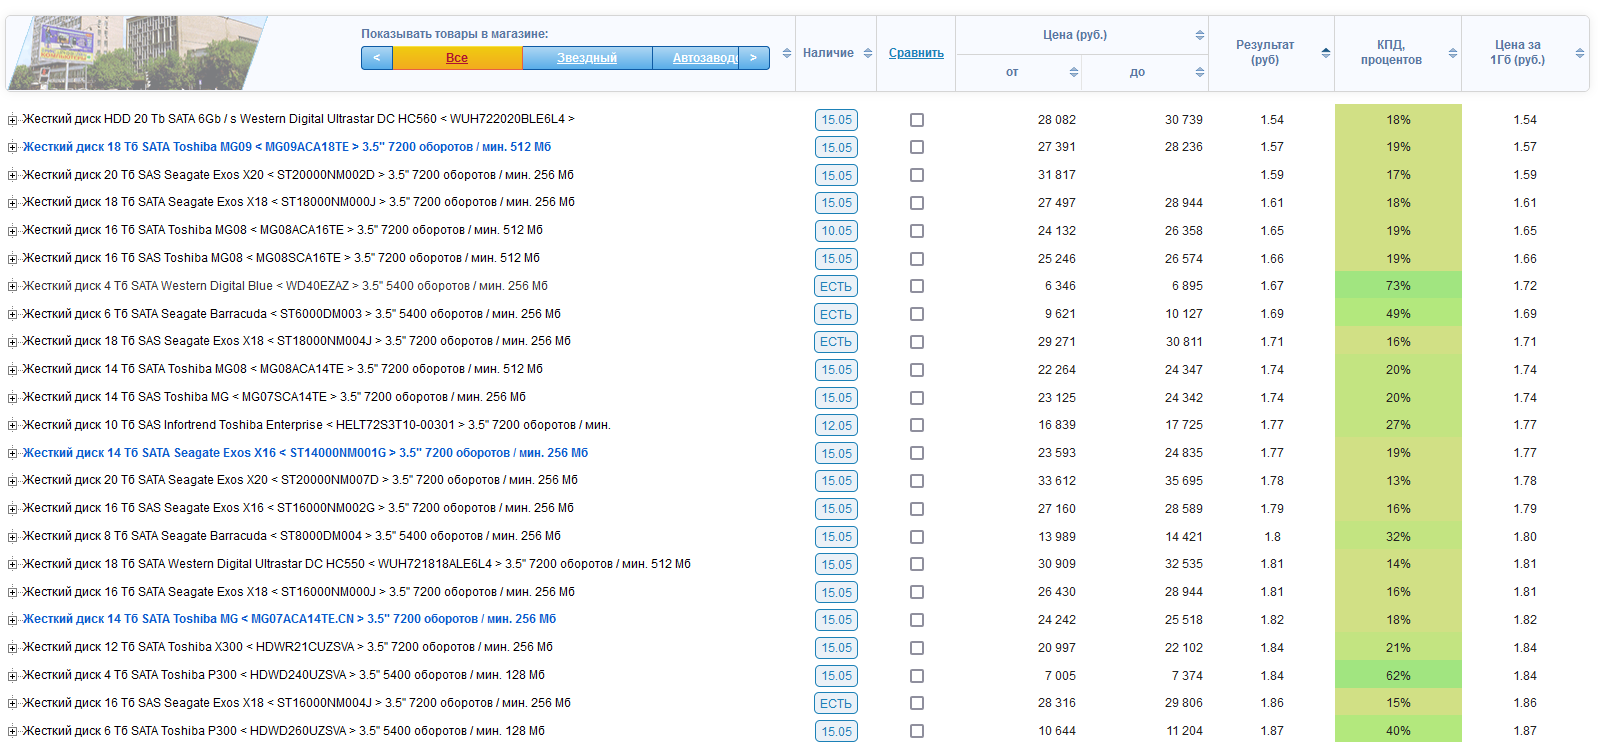Tick compare checkbox for Seagate Barracuda ST6000DM003
Viewport: 1598px width, 742px height.
[917, 314]
